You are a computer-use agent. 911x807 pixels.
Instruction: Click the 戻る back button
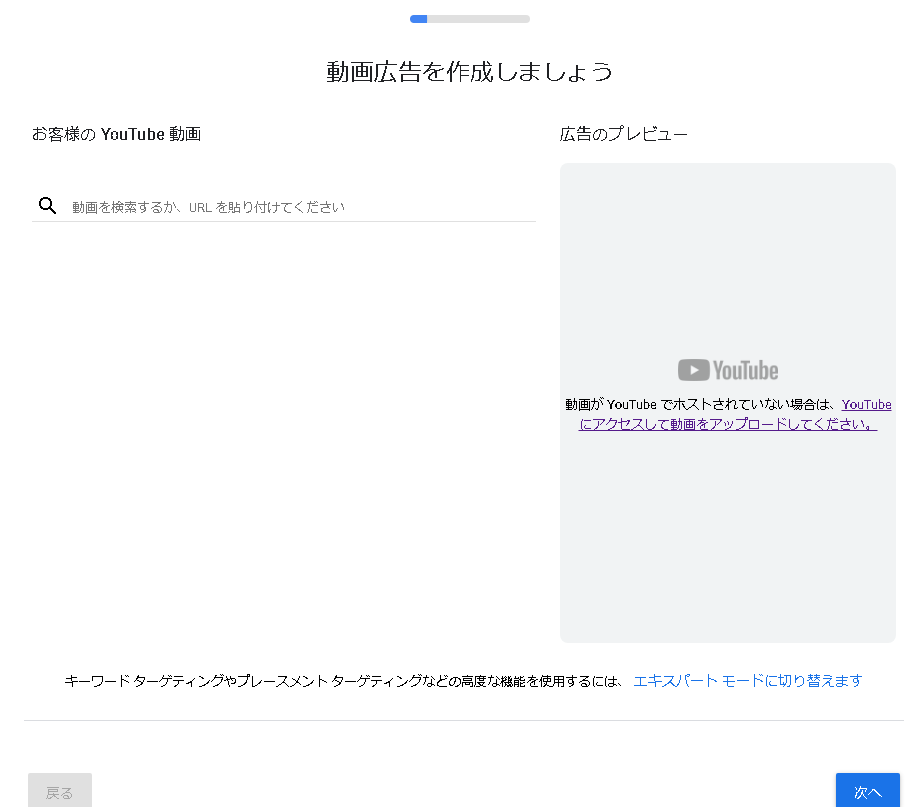(60, 791)
